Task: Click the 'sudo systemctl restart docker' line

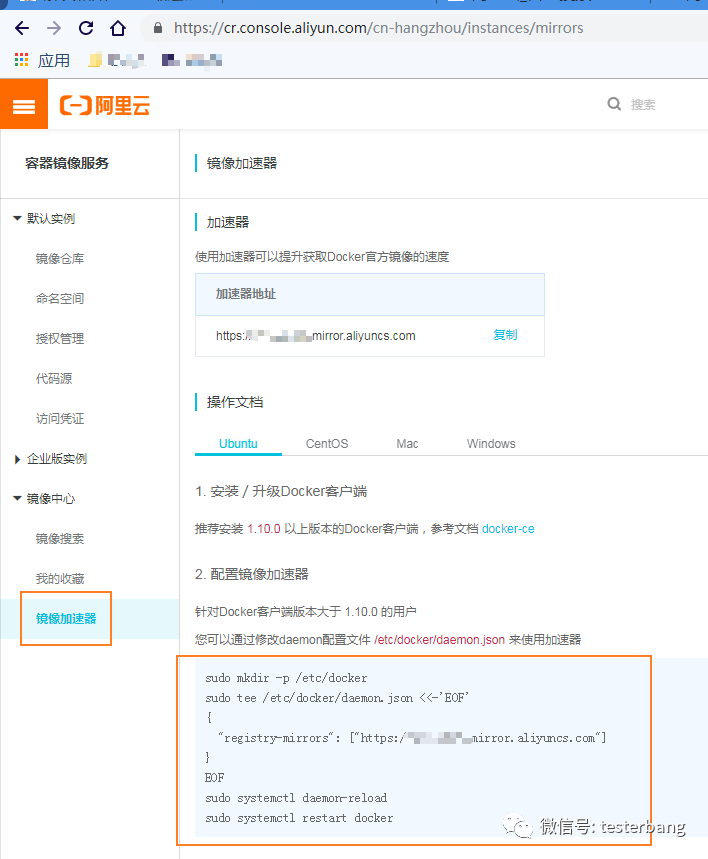Action: (299, 818)
